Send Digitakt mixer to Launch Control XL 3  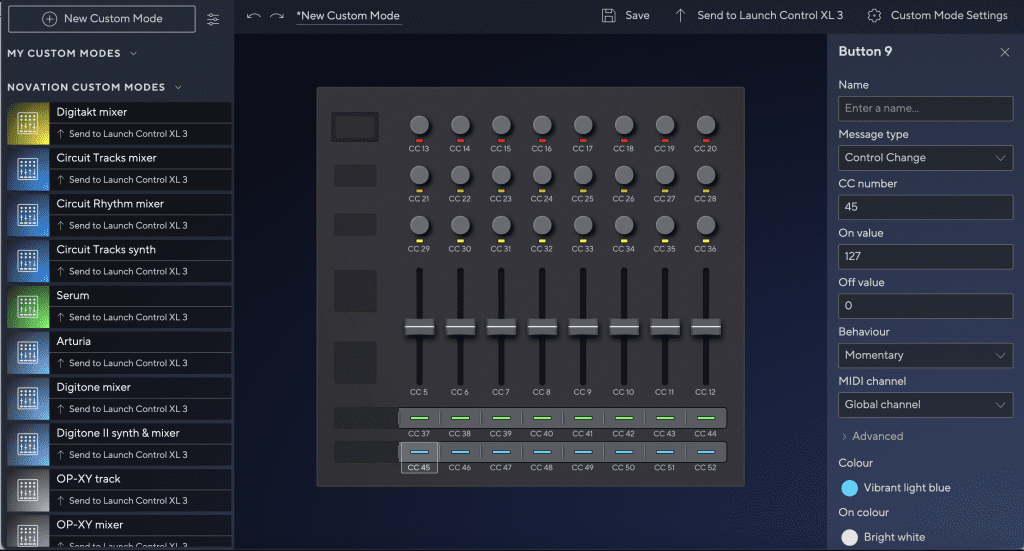pyautogui.click(x=122, y=134)
